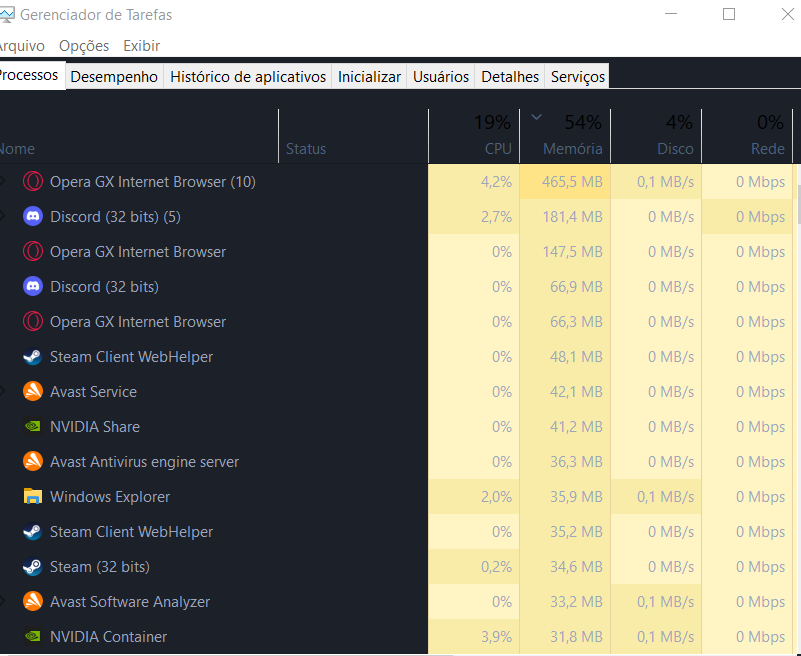Screen dimensions: 801x656
Task: Click the 181,4 MB memory cell
Action: point(565,217)
